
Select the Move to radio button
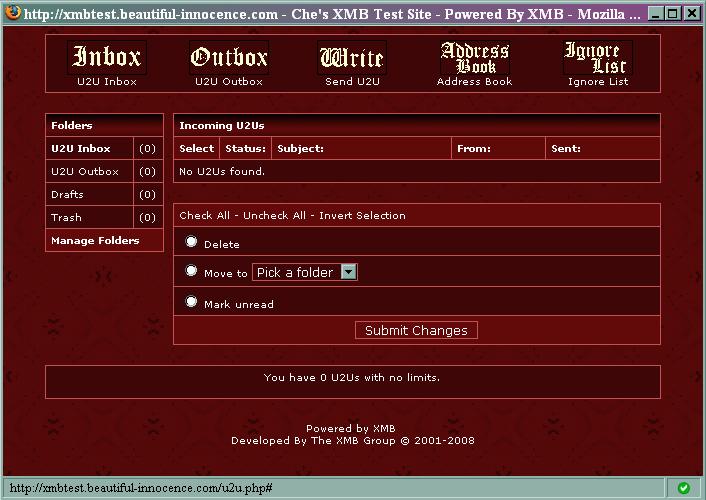coord(192,271)
